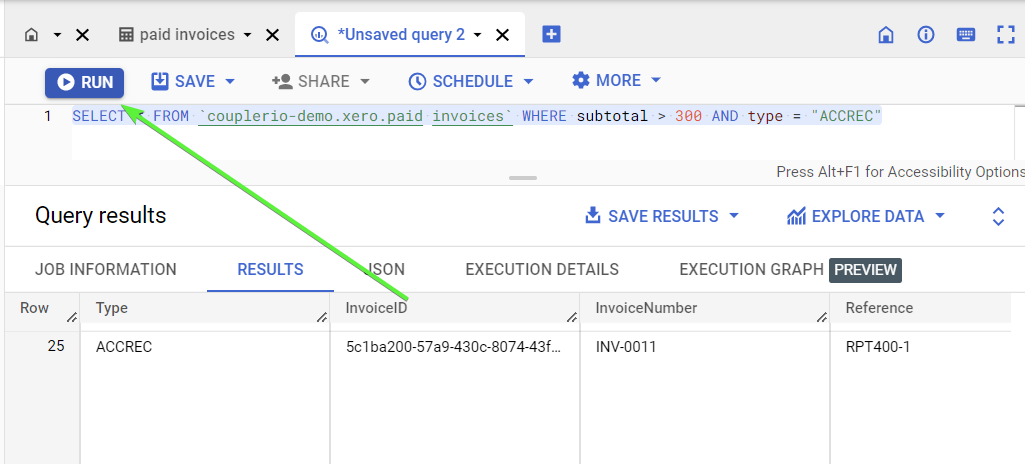Add a new query tab with plus icon
The image size is (1025, 464).
point(551,35)
